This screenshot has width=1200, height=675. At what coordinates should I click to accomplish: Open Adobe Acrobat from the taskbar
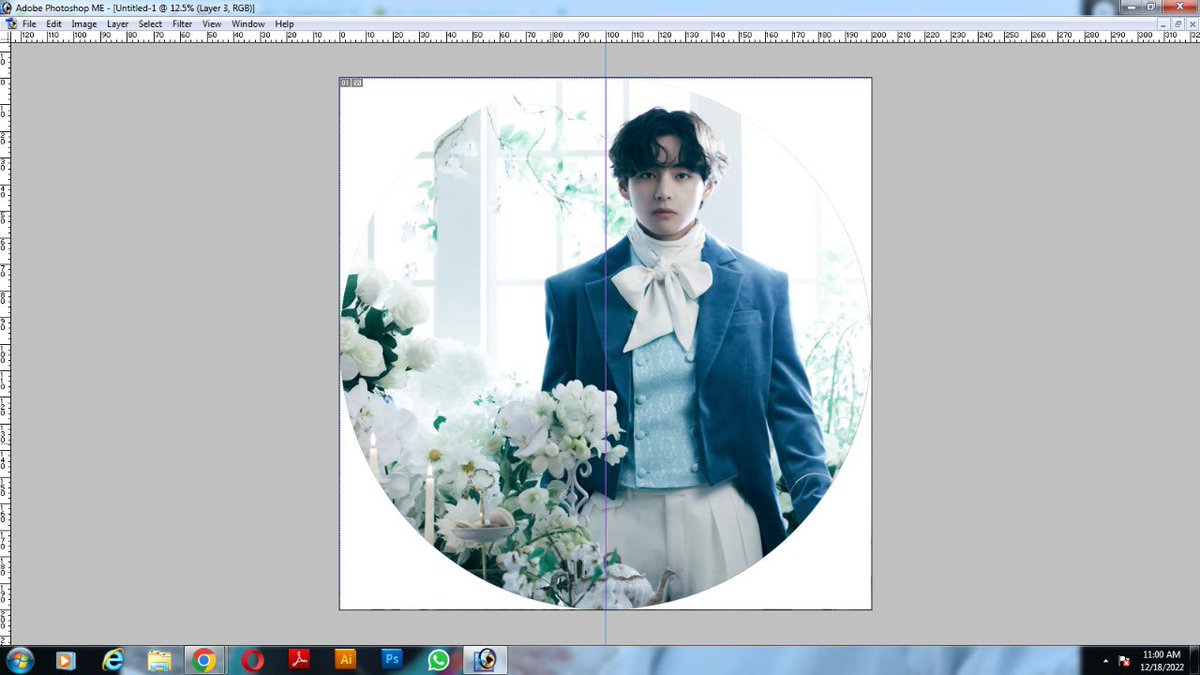point(299,660)
